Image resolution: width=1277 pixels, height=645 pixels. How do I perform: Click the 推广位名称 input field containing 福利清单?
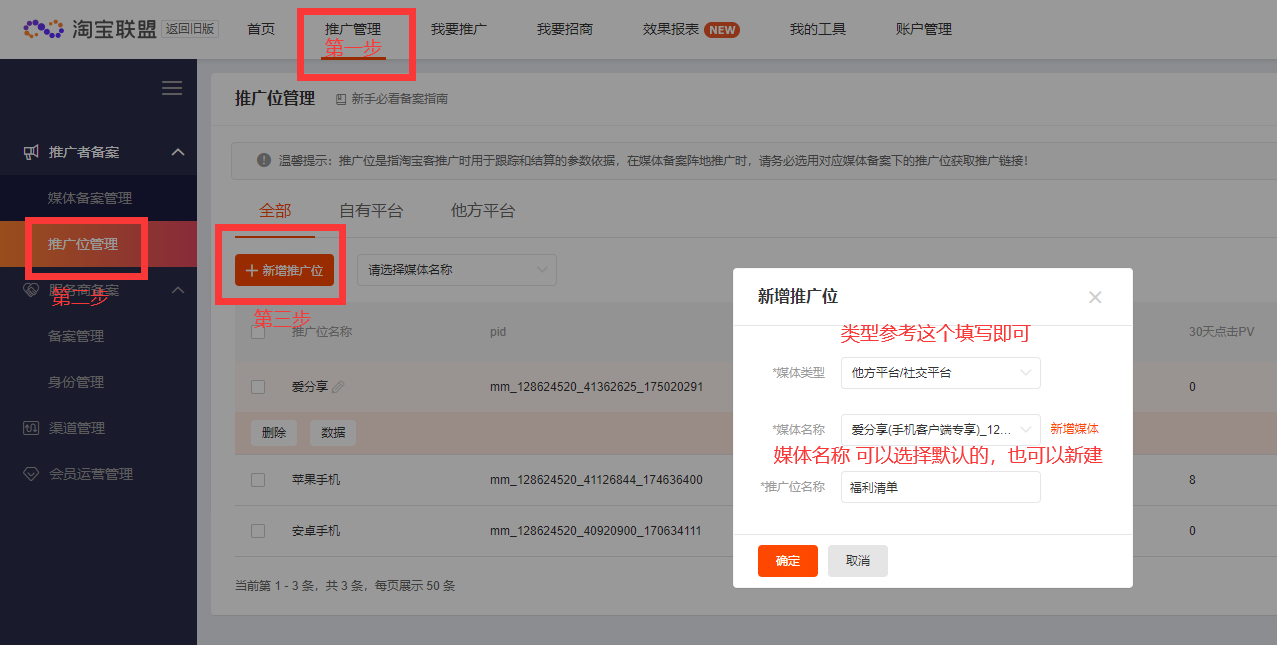[x=941, y=487]
